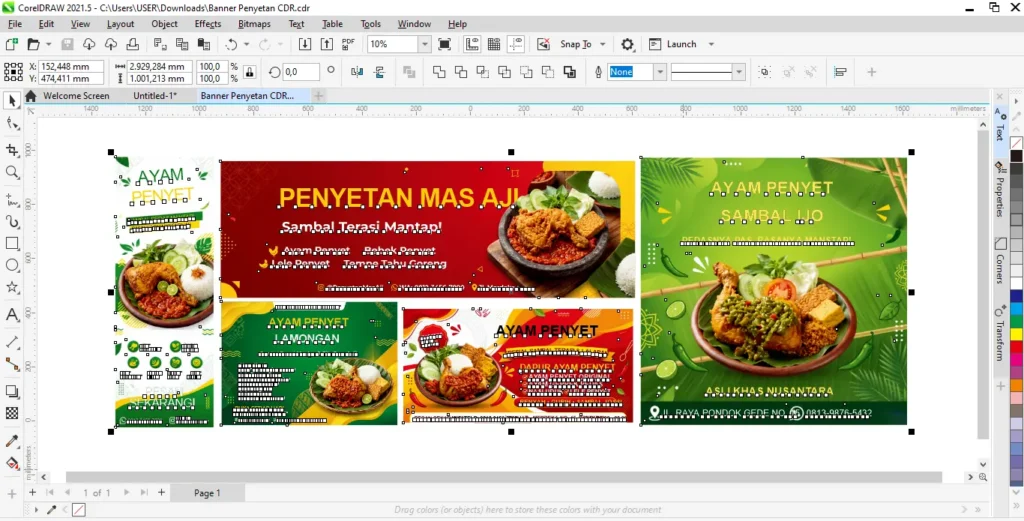Open the Layout menu
This screenshot has height=521, width=1024.
pos(120,24)
